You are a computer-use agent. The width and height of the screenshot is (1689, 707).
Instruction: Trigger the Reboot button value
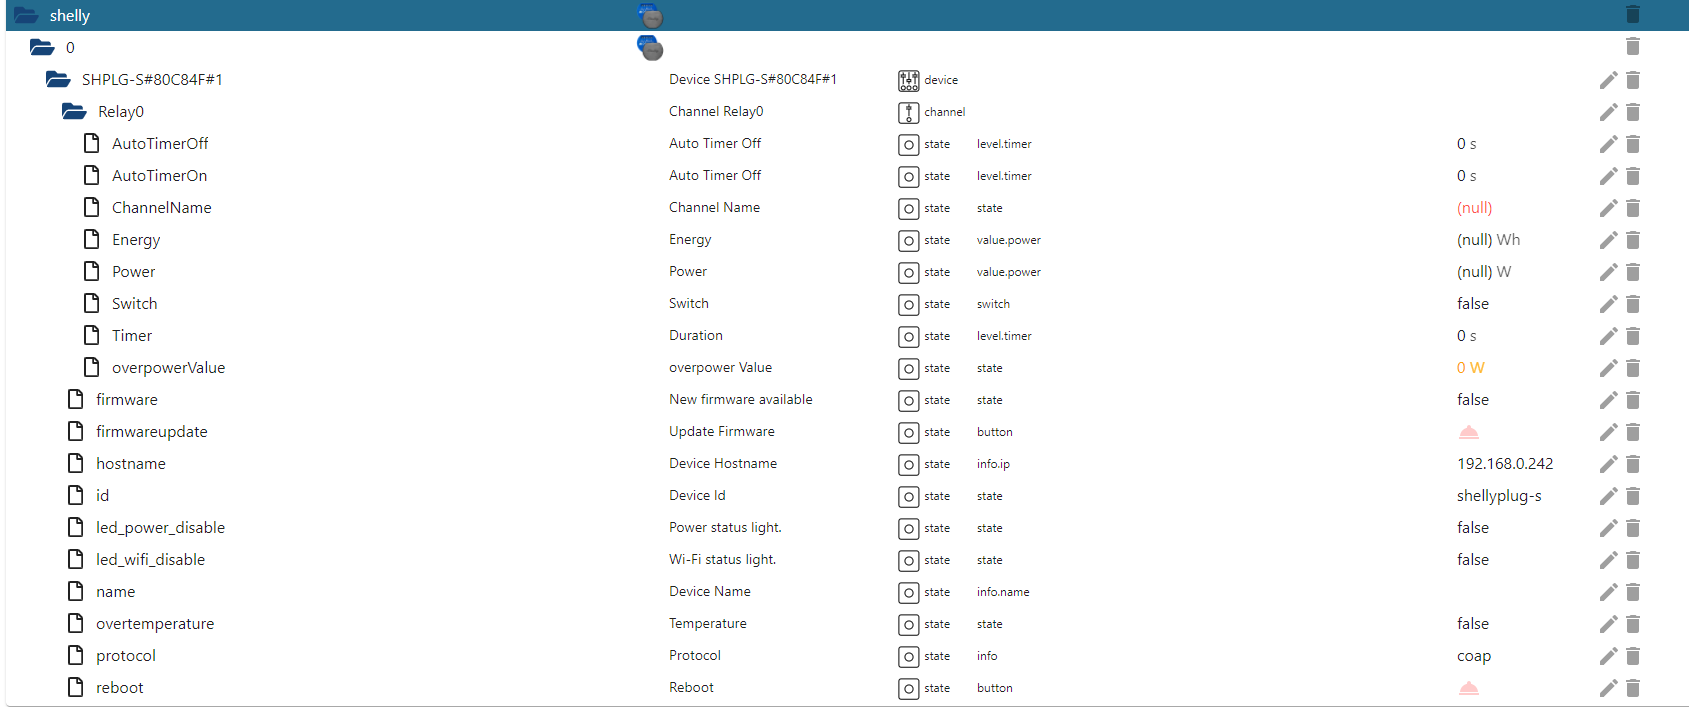coord(1468,688)
